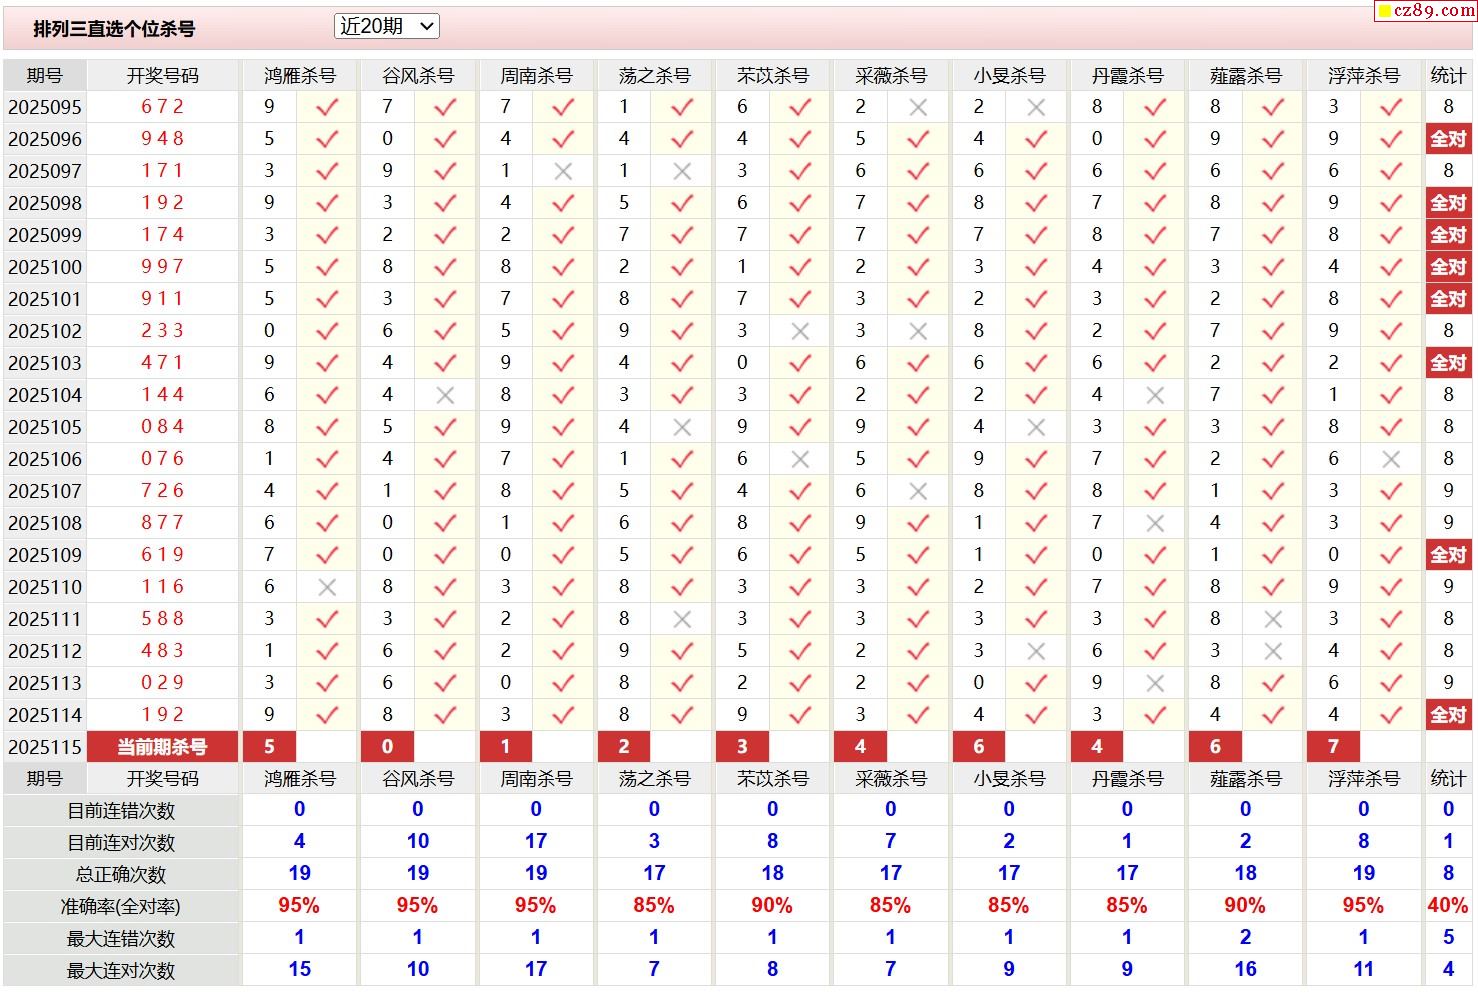Click the cross mark for 丹霞杀号 in row 2025108
1478x994 pixels.
(x=1155, y=523)
